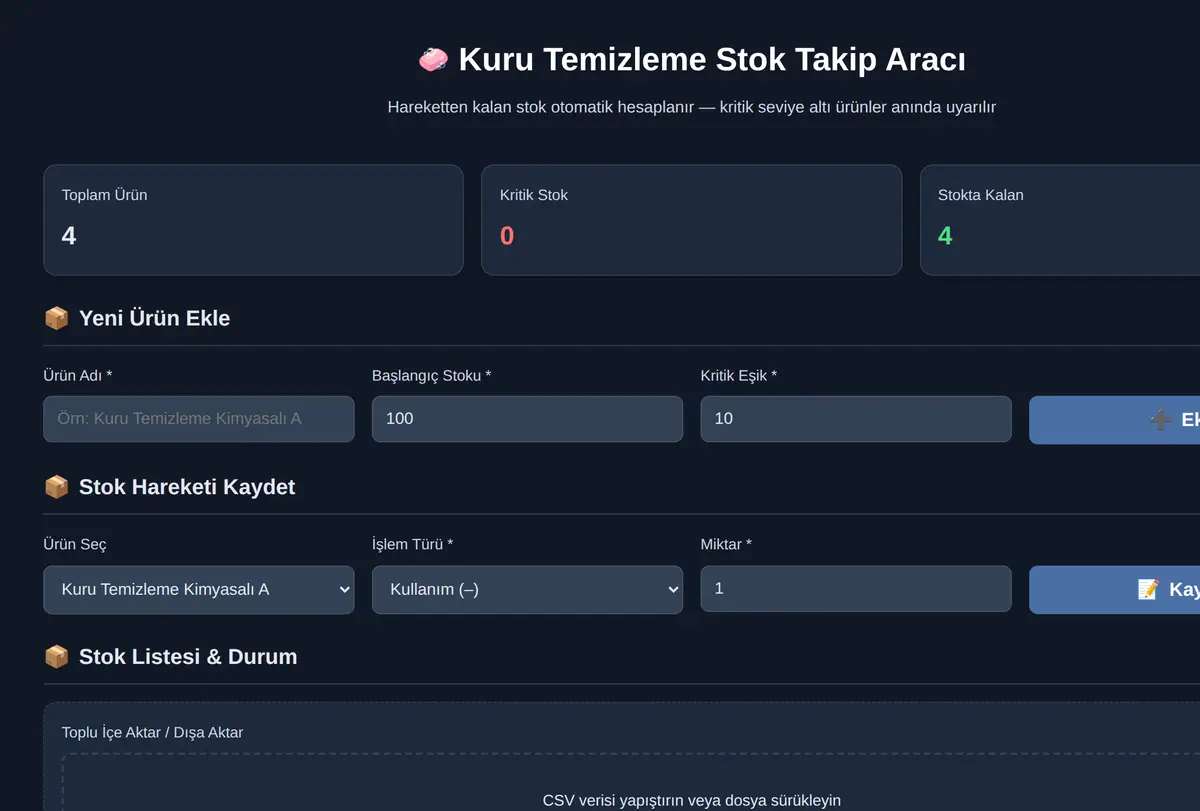Click the Kritik Eşik * label
1200x811 pixels.
coord(739,375)
